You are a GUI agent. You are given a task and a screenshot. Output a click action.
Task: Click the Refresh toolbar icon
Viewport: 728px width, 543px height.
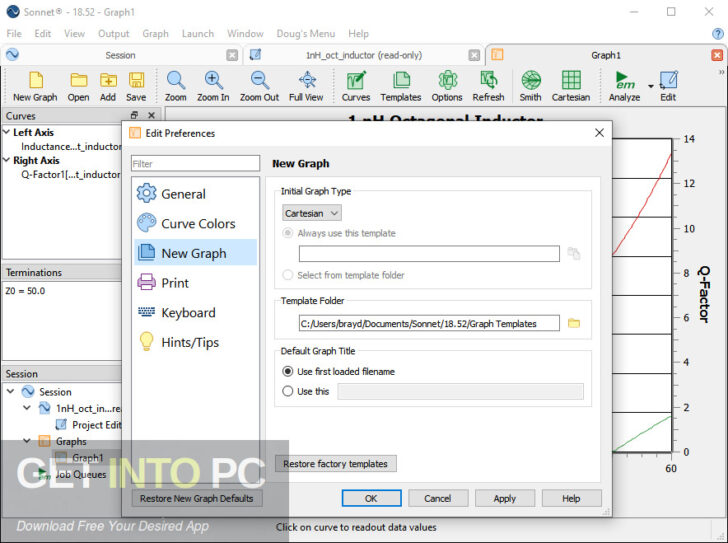[x=488, y=86]
